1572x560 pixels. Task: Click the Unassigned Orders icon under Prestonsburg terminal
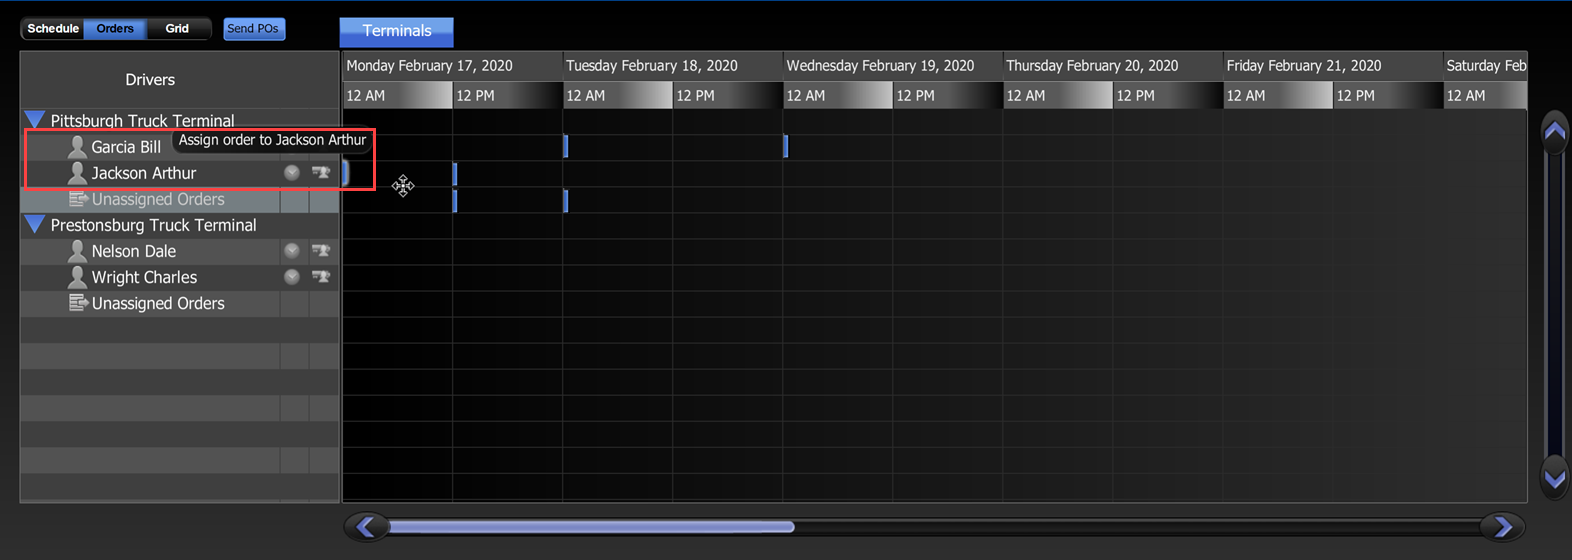pyautogui.click(x=78, y=303)
